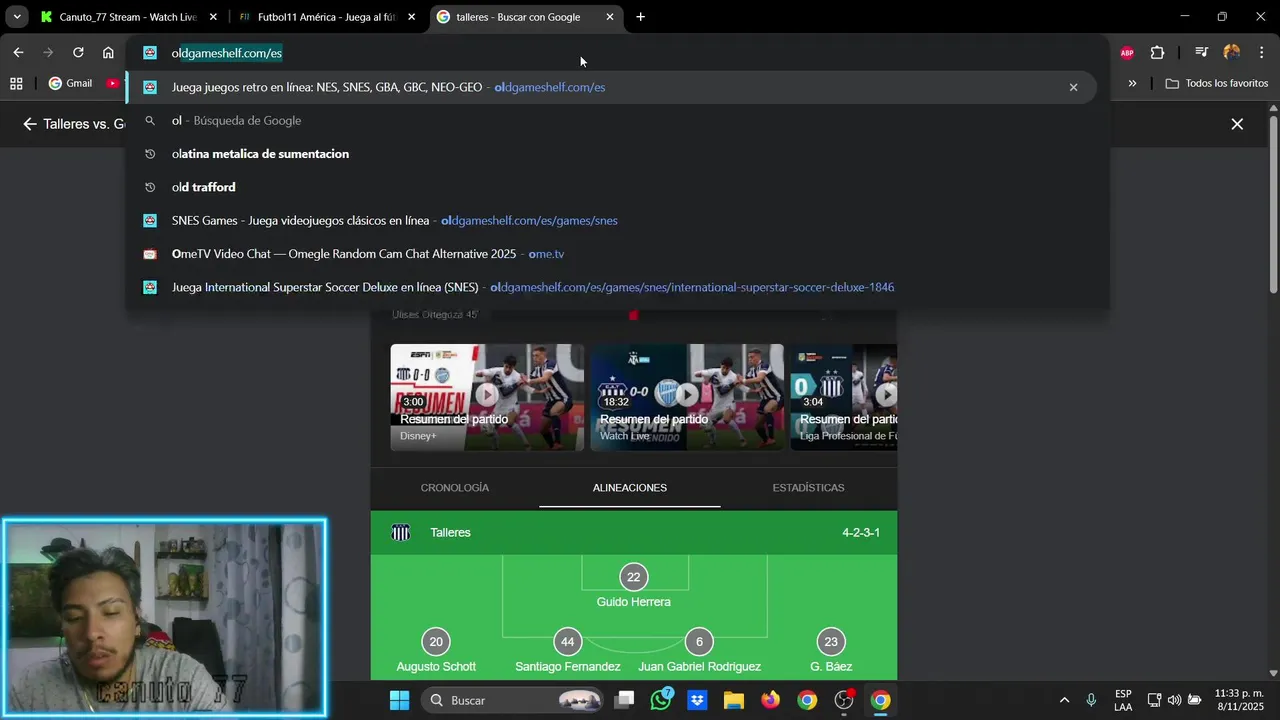Image resolution: width=1280 pixels, height=720 pixels.
Task: Pick the old trafford suggestion
Action: coord(612,187)
